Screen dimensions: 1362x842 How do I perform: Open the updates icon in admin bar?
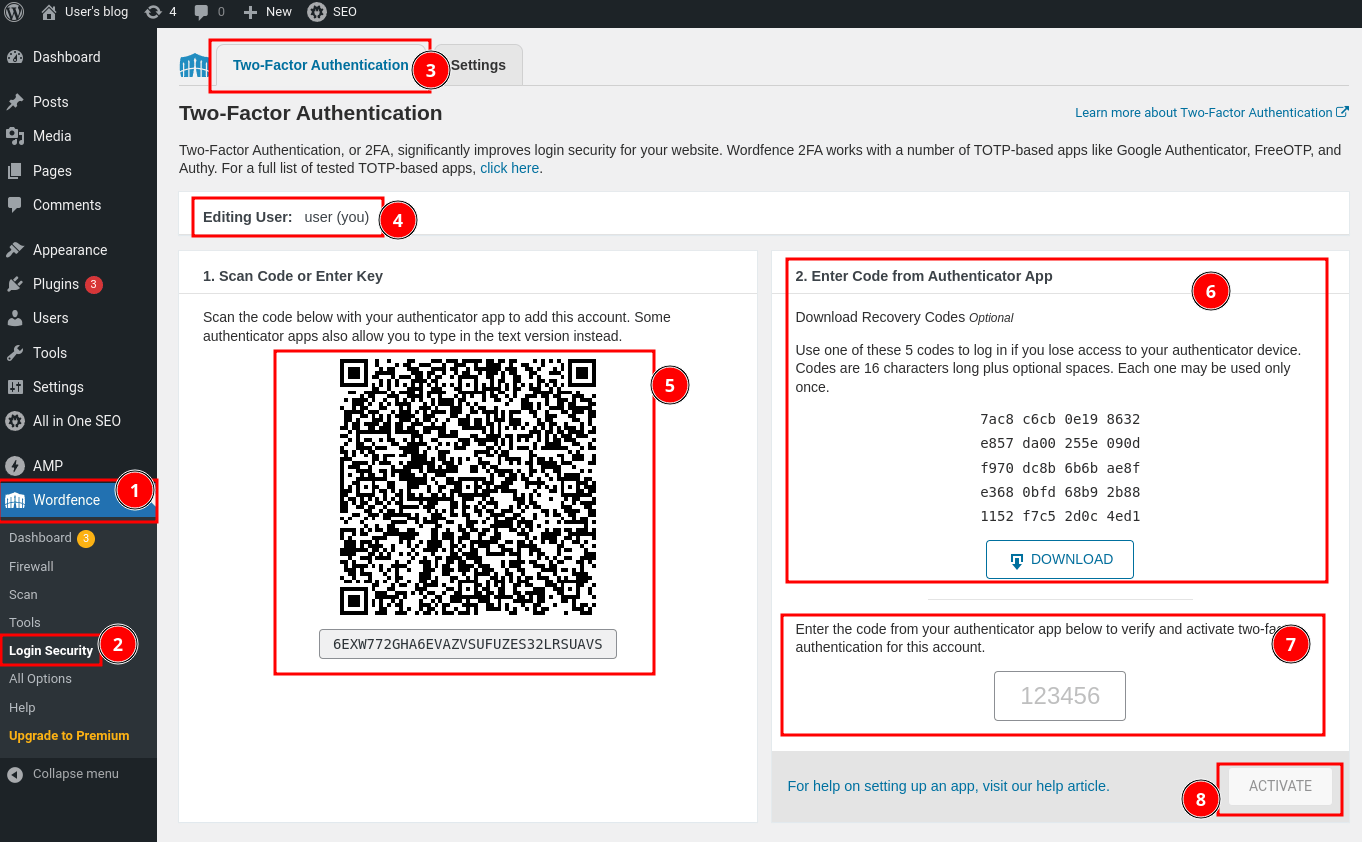coord(153,12)
